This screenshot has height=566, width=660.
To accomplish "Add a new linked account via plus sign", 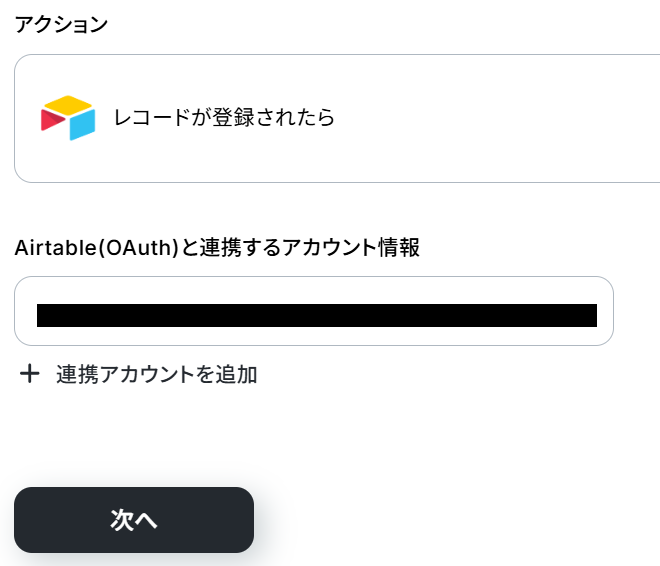I will click(x=30, y=374).
